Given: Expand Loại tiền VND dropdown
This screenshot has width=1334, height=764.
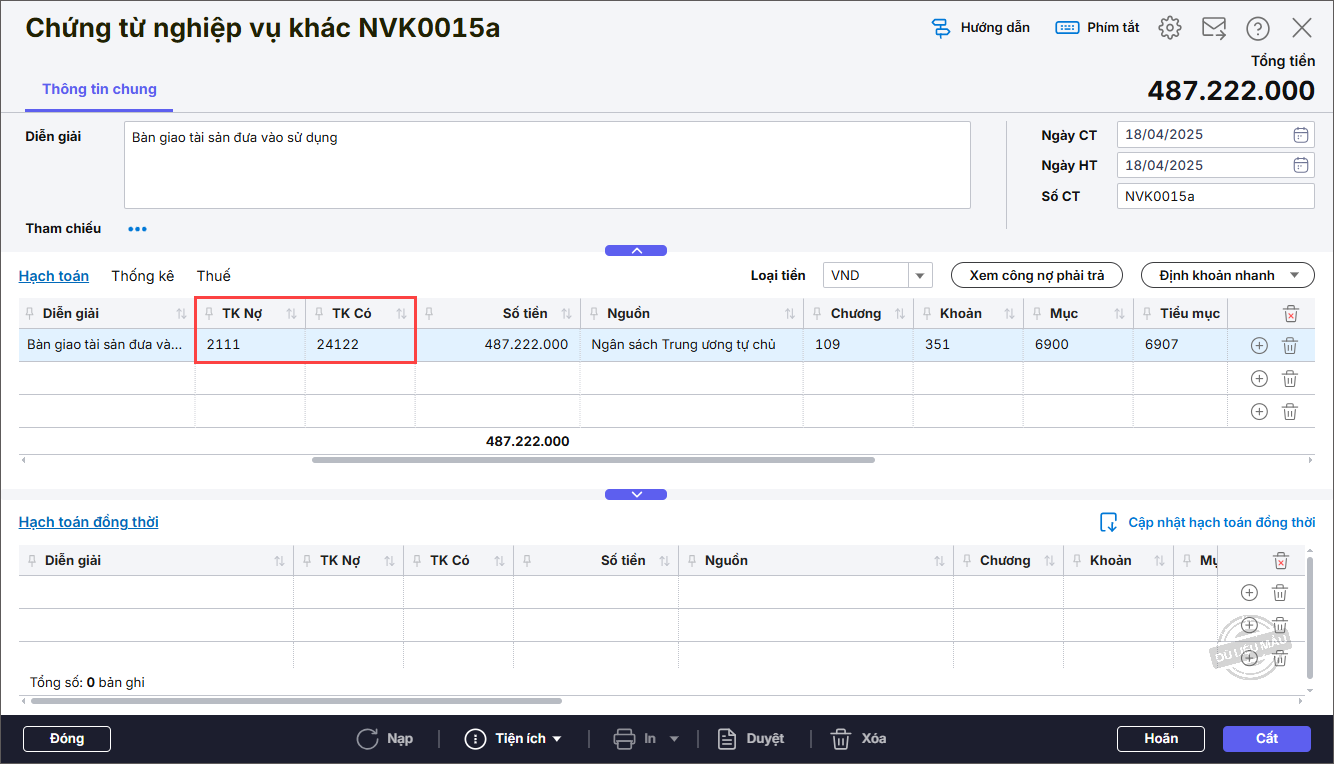Looking at the screenshot, I should [x=919, y=276].
